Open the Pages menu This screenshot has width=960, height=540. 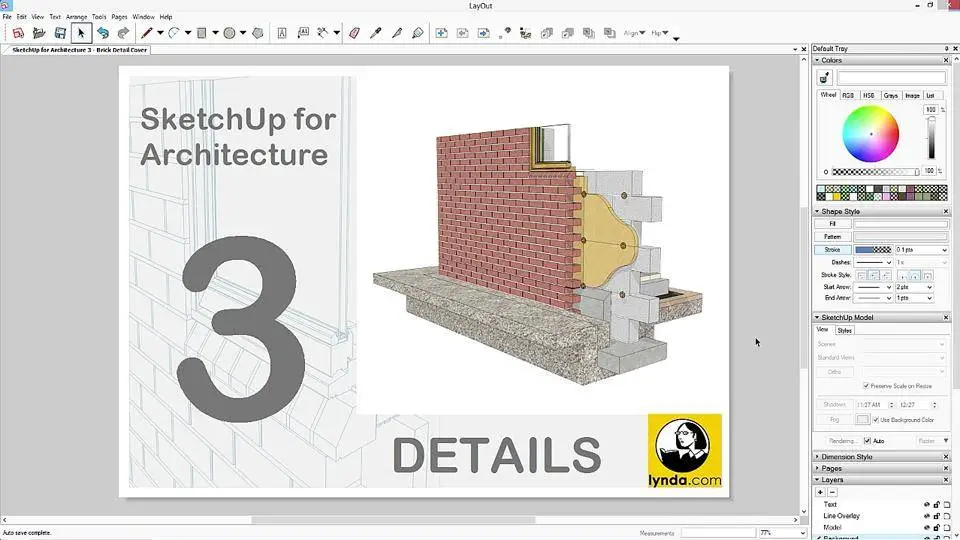click(119, 17)
